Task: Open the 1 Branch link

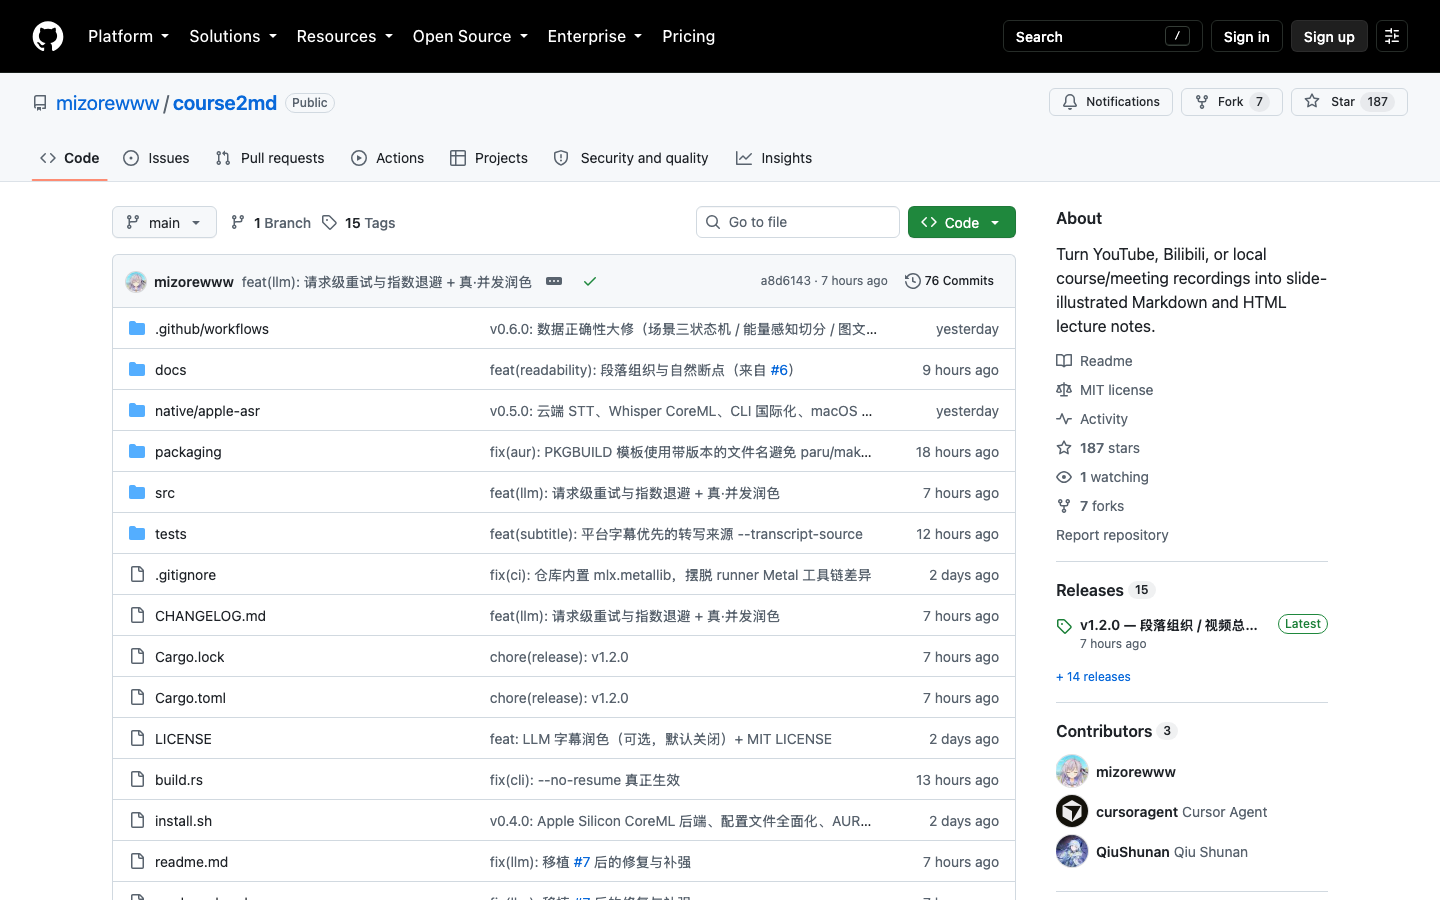Action: pyautogui.click(x=271, y=223)
